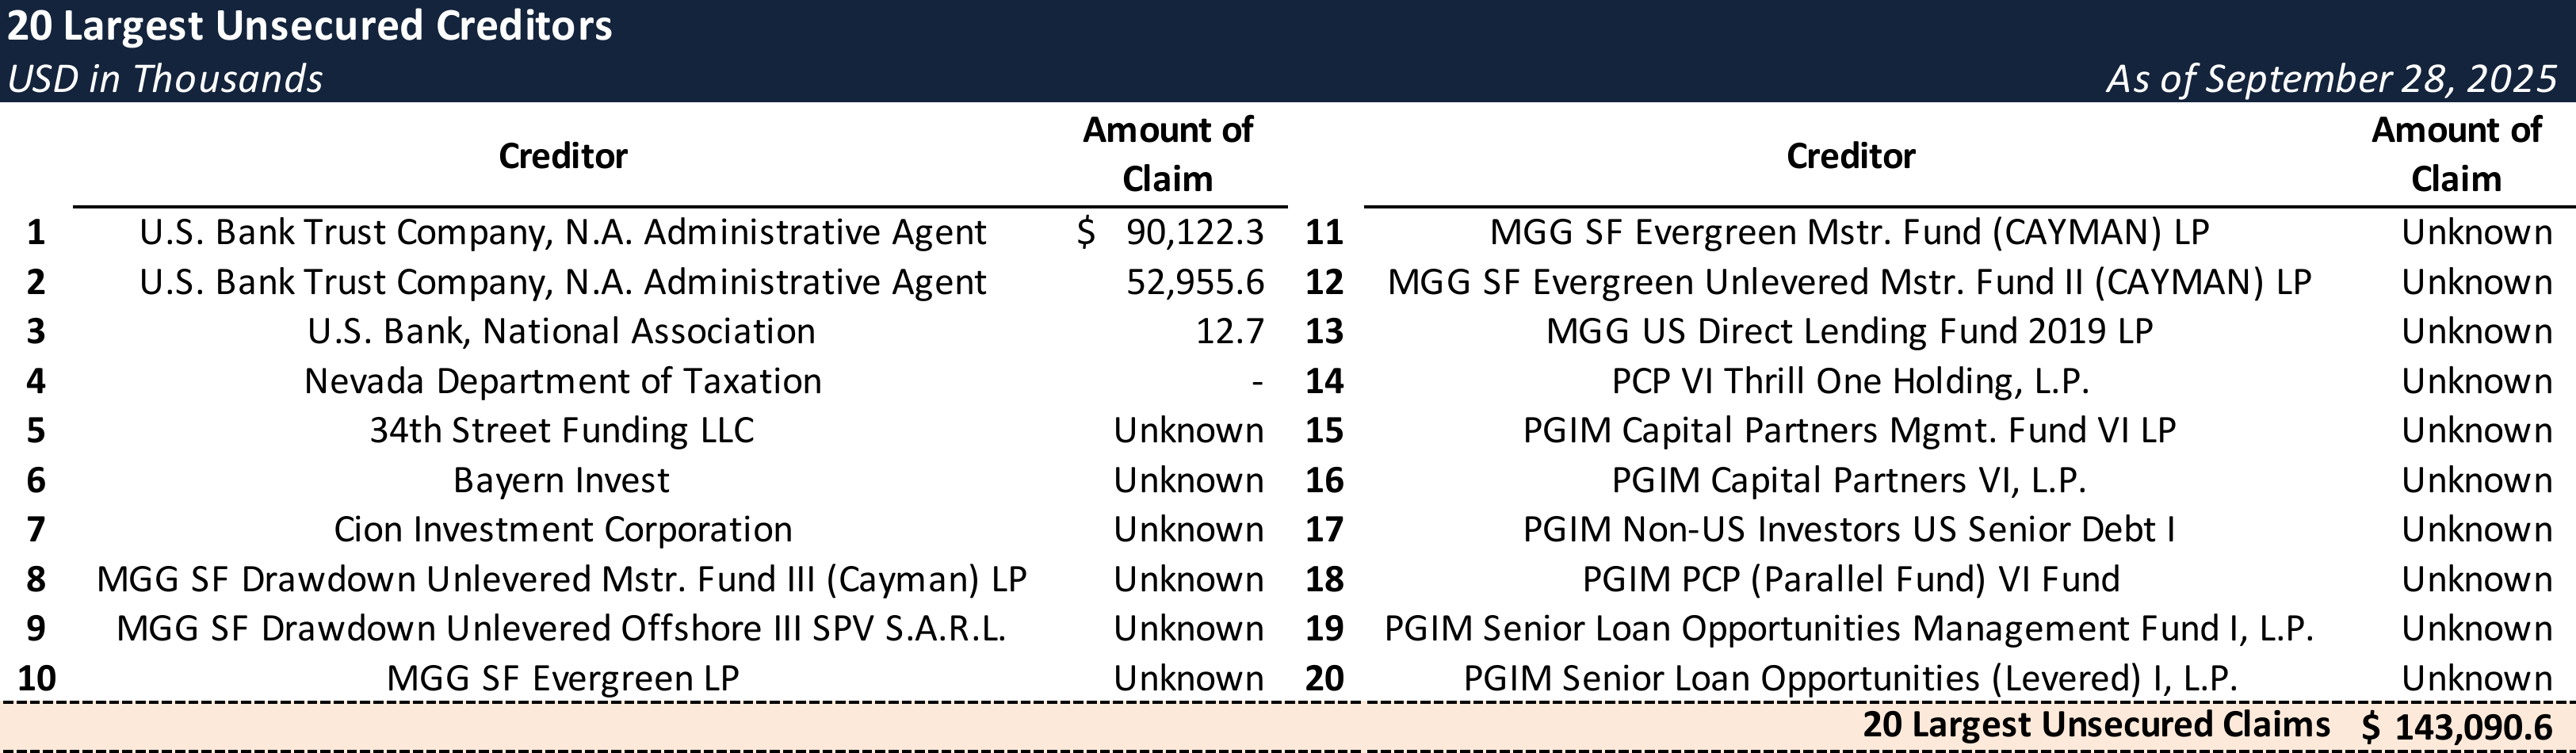This screenshot has height=753, width=2576.
Task: Select the "USD in Thousands" subtitle
Action: pyautogui.click(x=165, y=79)
